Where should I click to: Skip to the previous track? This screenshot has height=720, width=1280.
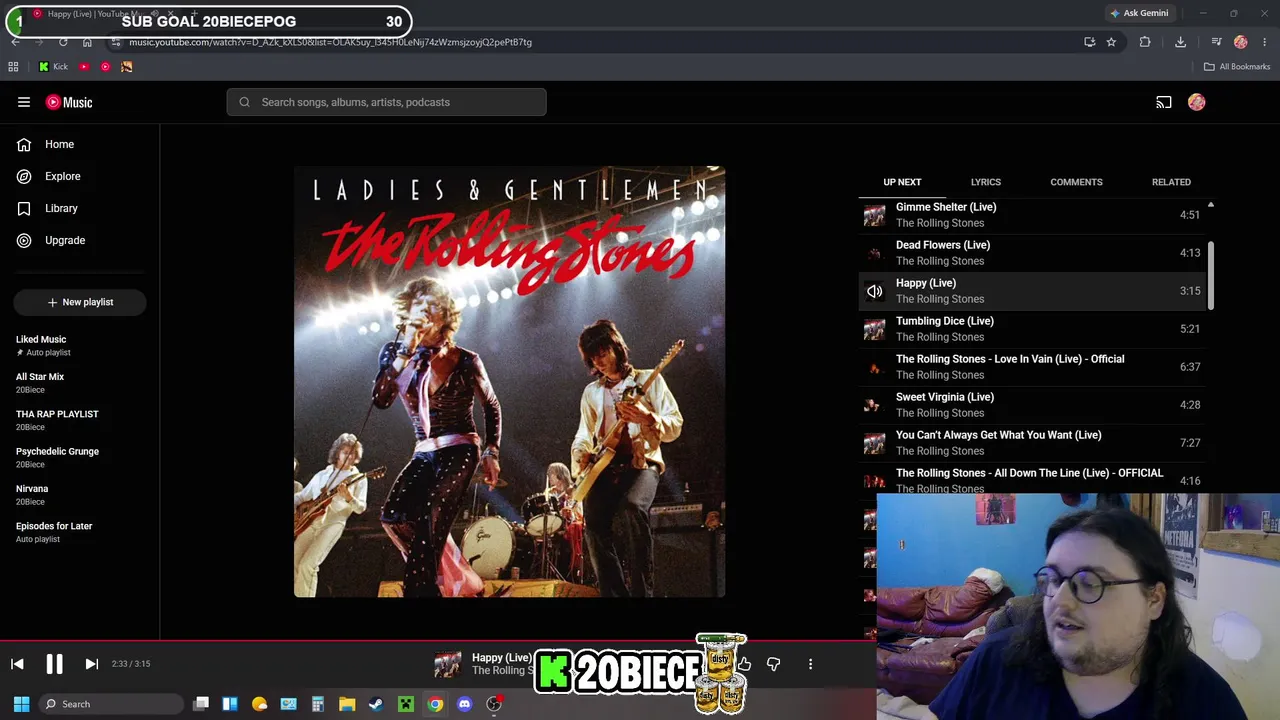pos(17,664)
